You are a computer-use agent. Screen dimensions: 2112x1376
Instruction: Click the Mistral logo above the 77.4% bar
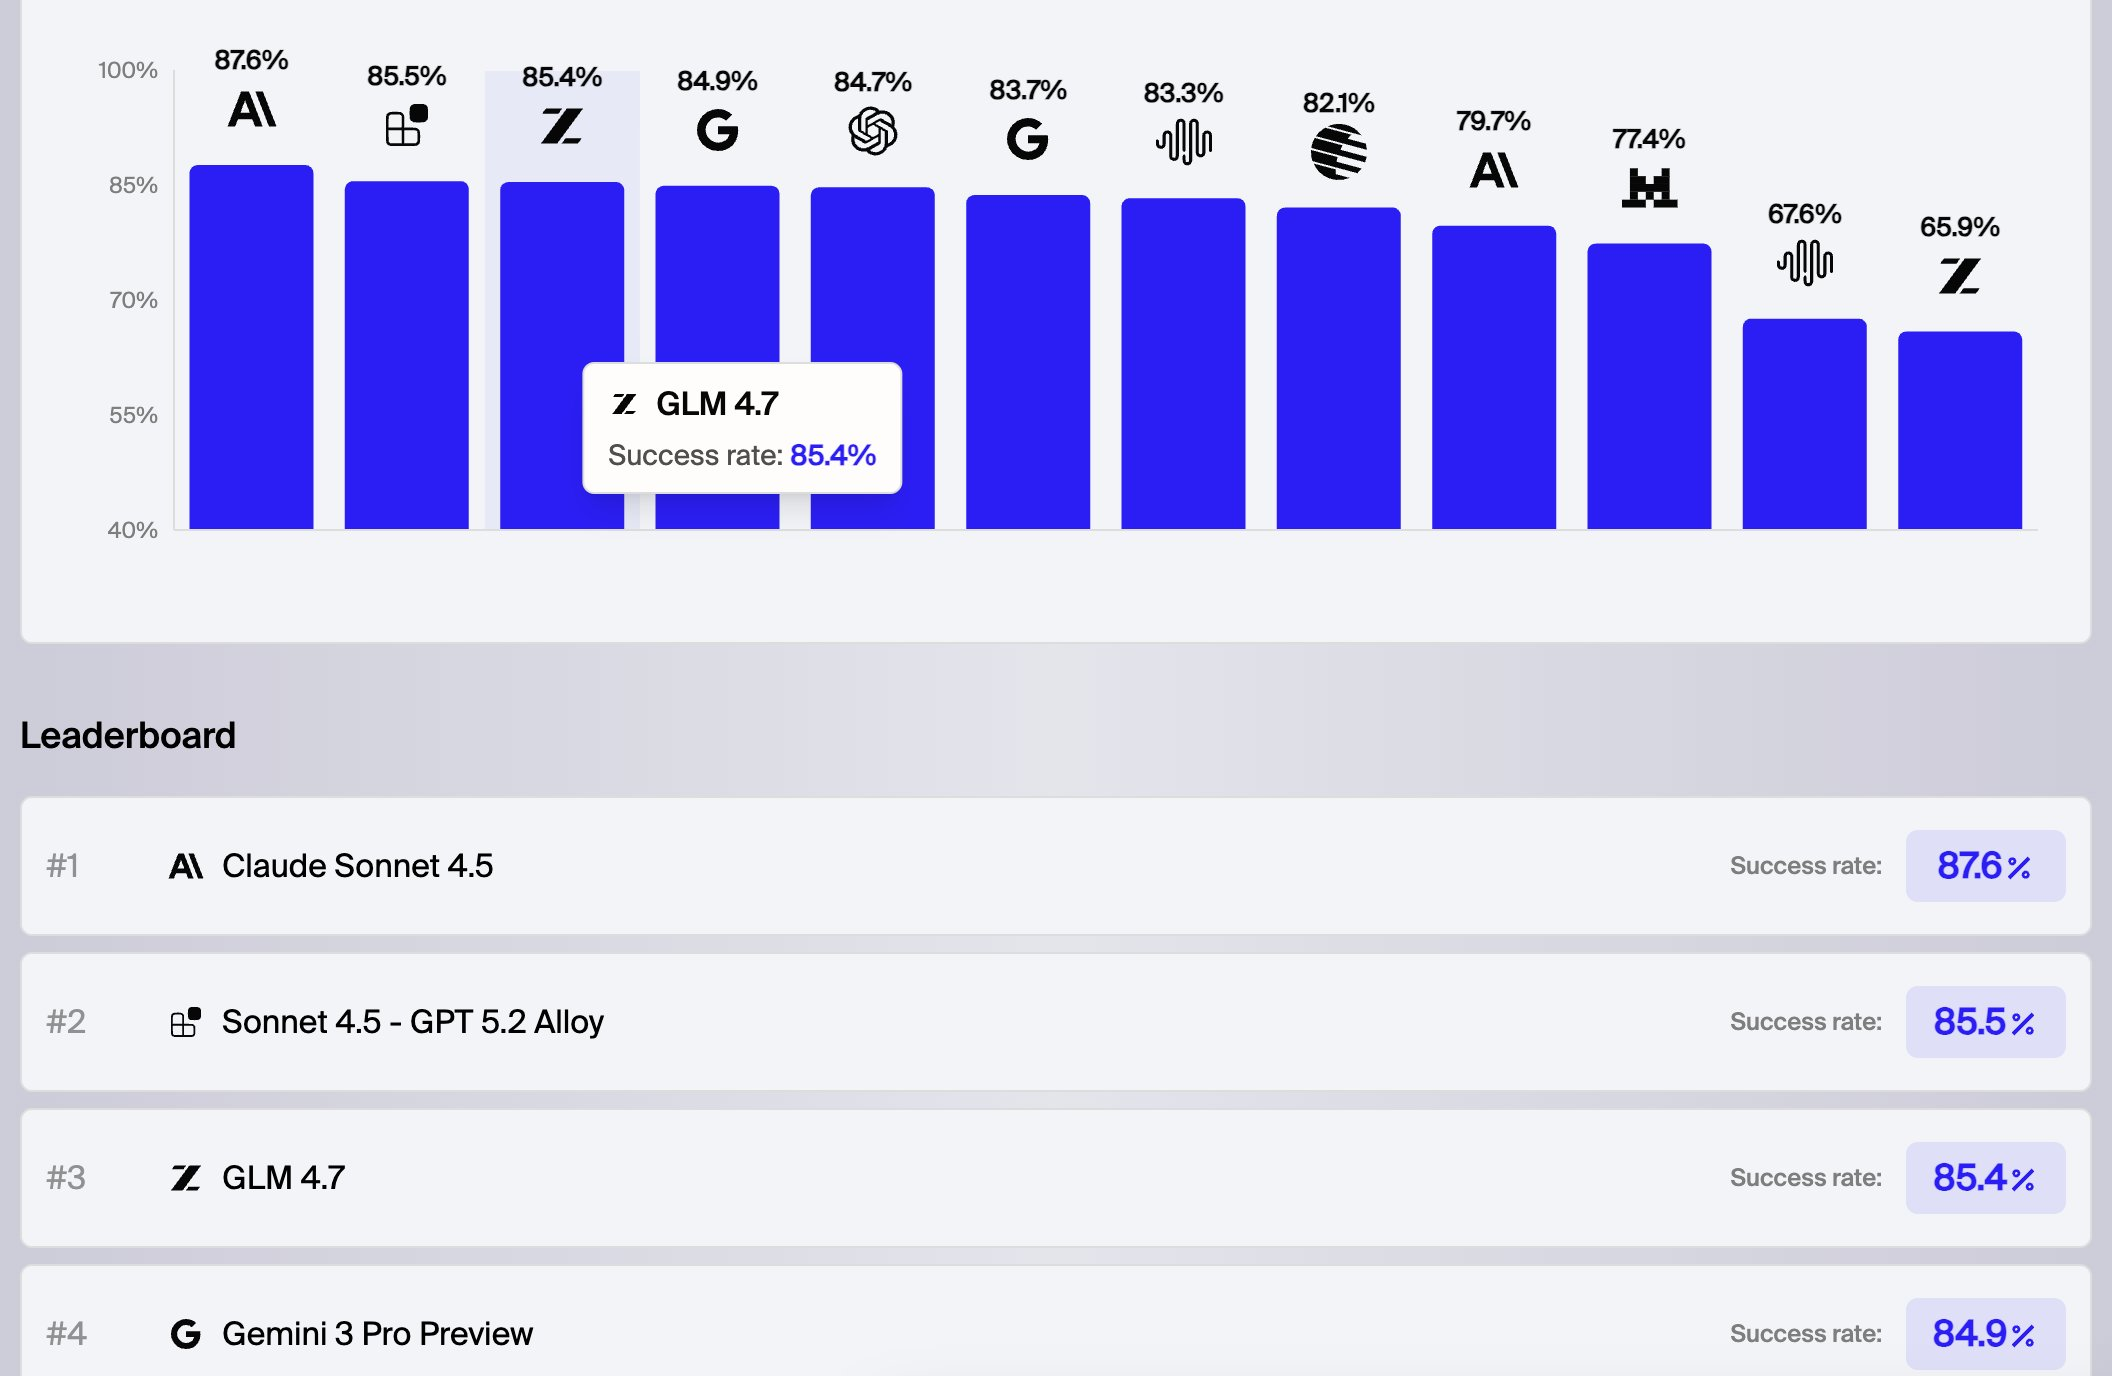(1649, 188)
